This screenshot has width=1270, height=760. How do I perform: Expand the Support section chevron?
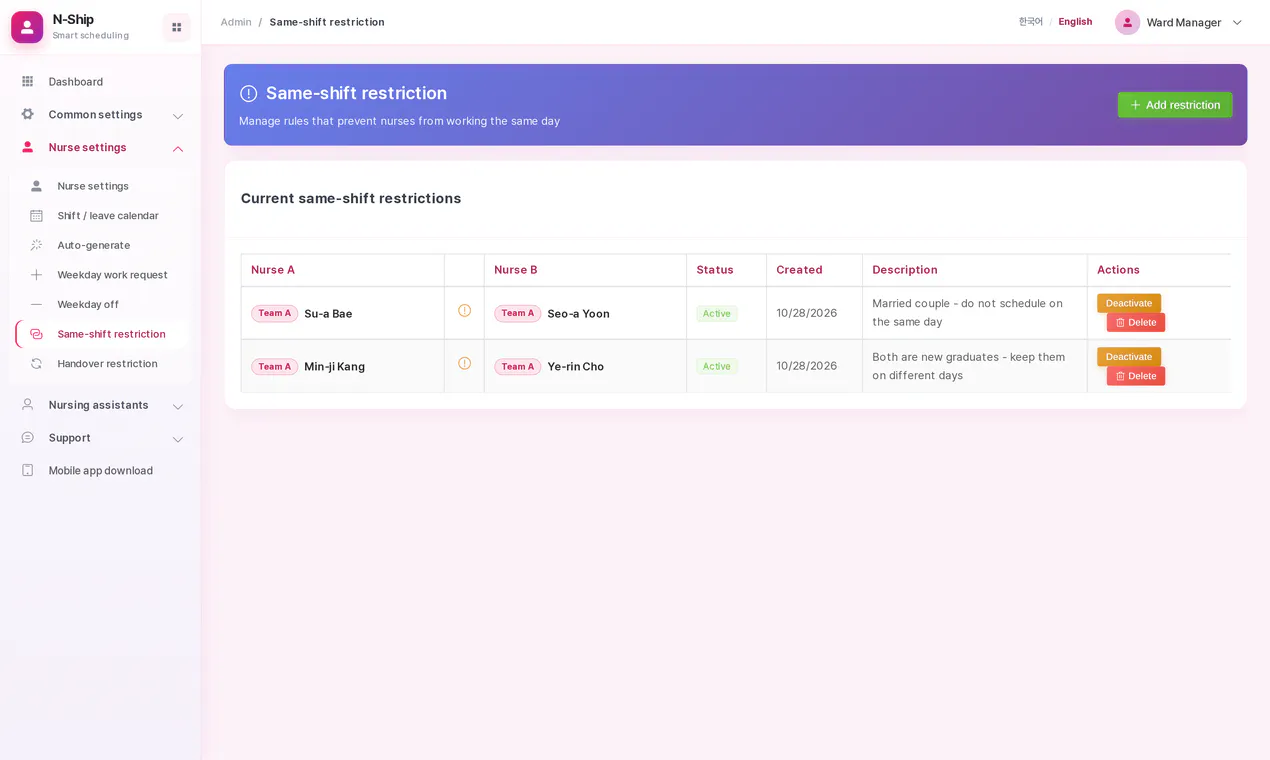tap(178, 439)
